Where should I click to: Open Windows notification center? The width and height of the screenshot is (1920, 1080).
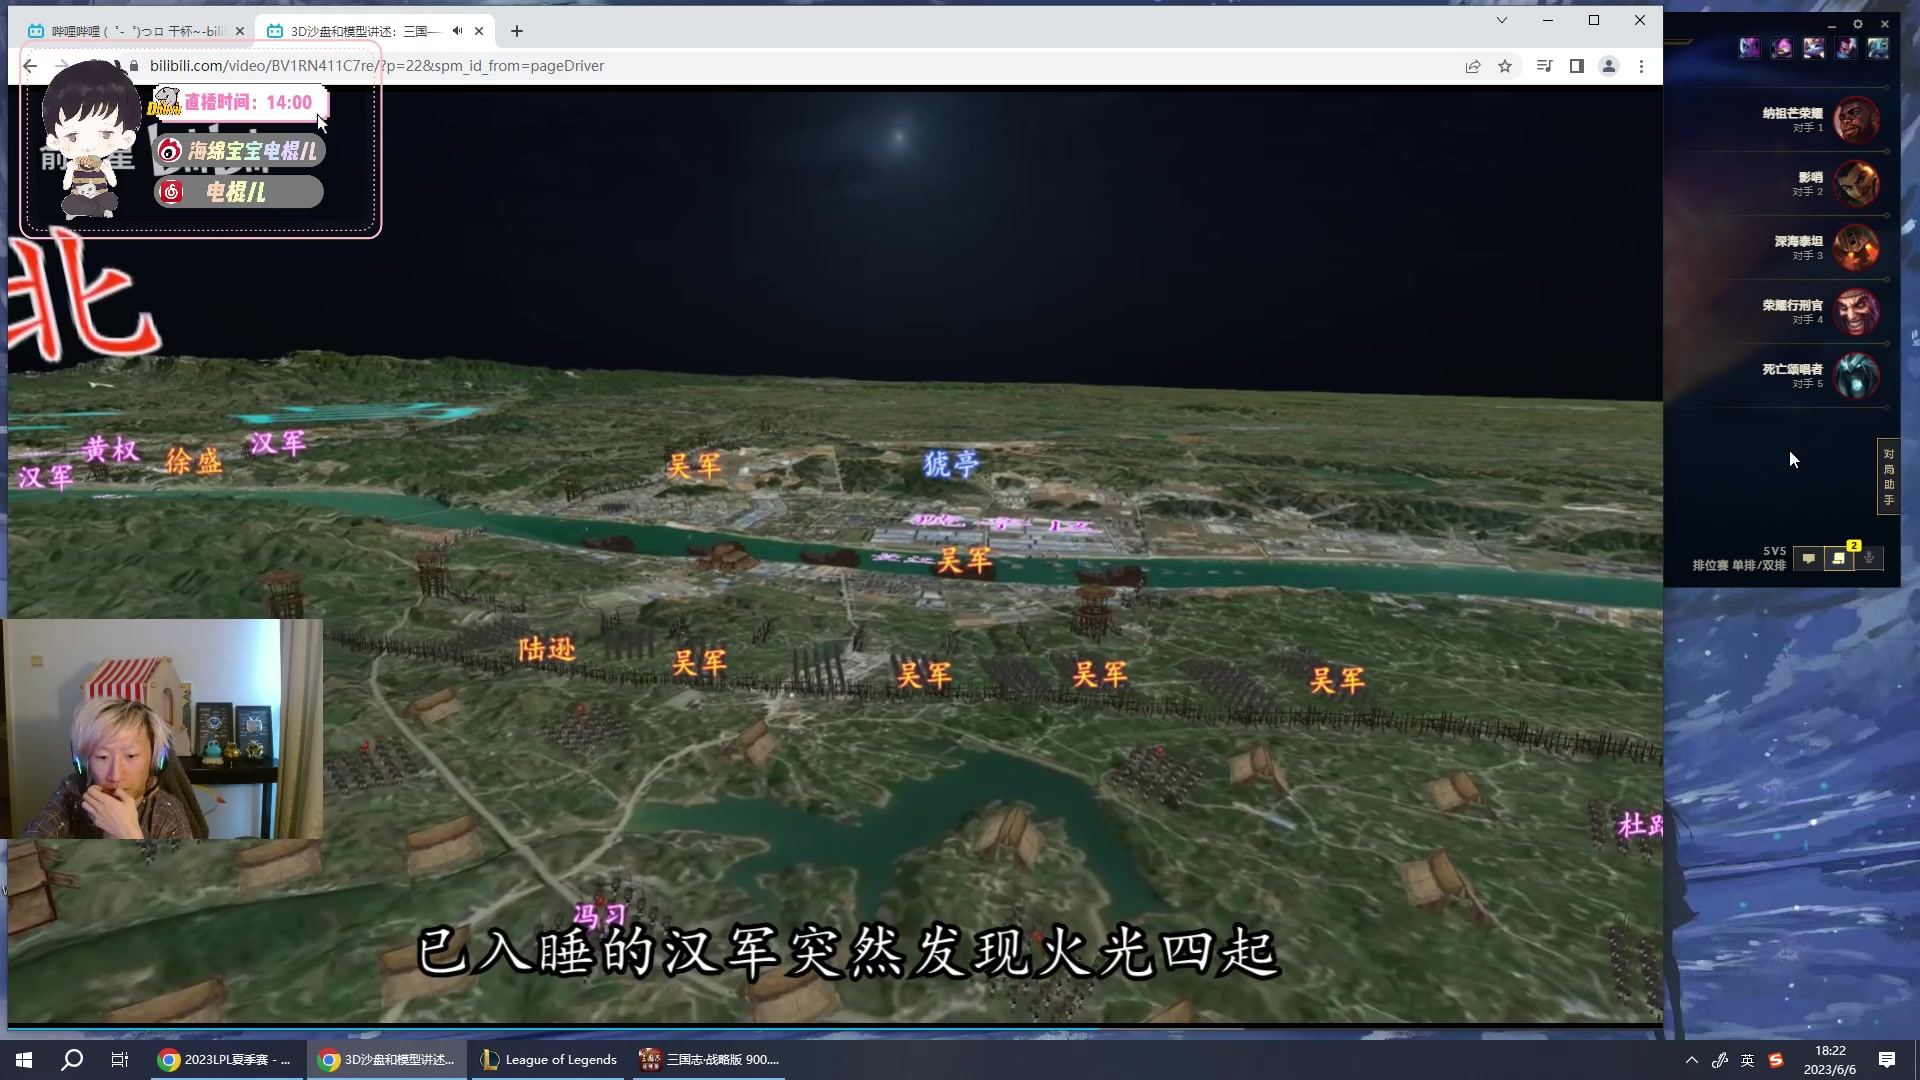[x=1887, y=1060]
